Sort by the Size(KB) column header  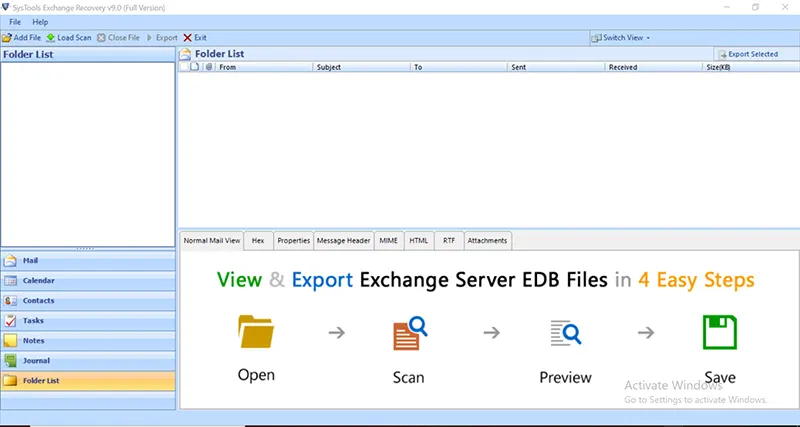point(751,67)
